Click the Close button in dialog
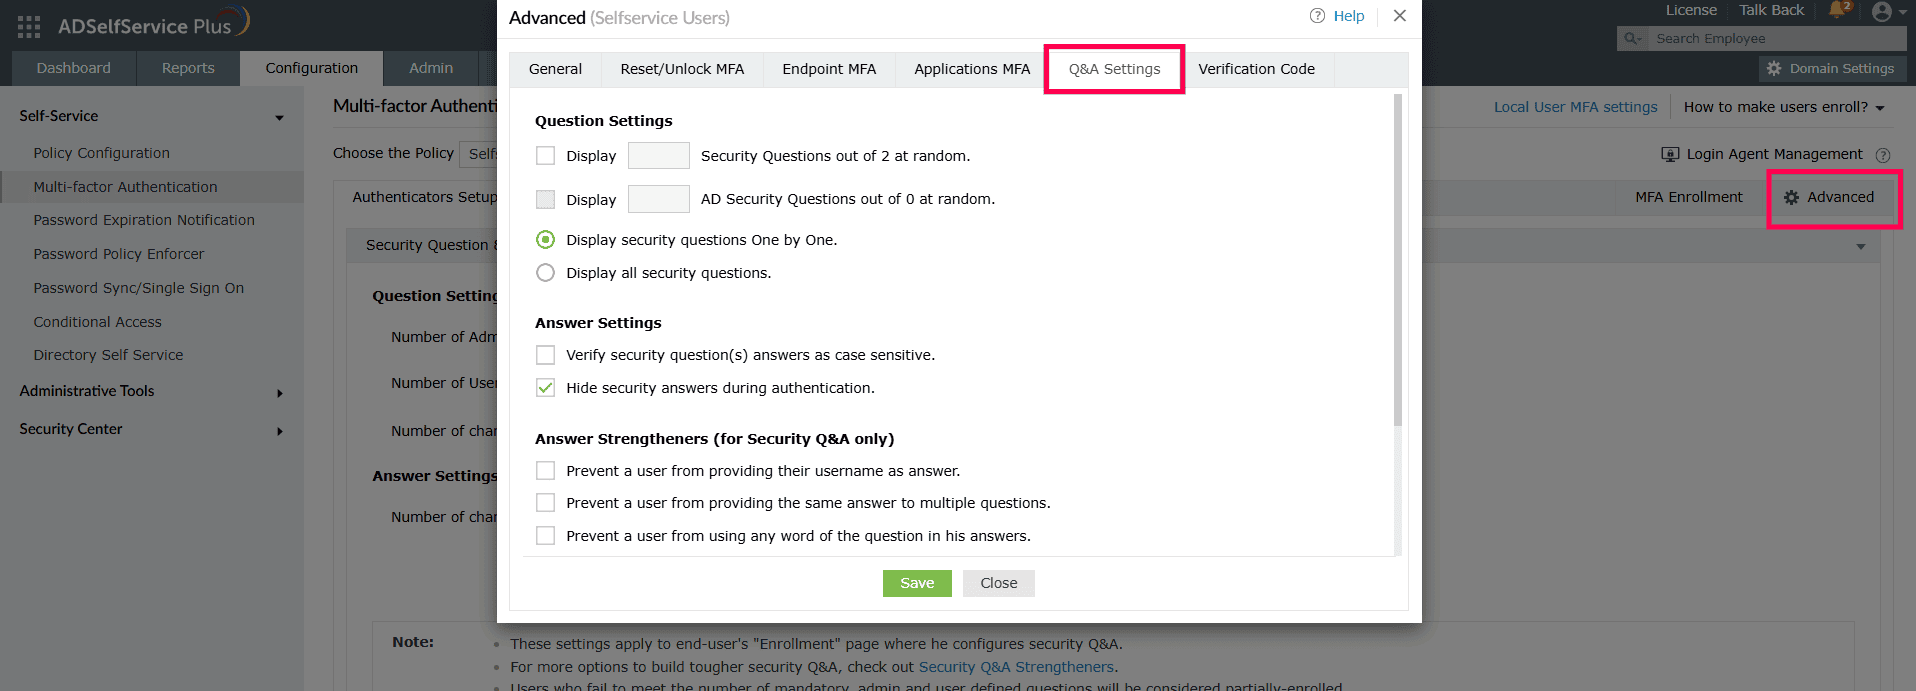Viewport: 1916px width, 691px height. 998,583
